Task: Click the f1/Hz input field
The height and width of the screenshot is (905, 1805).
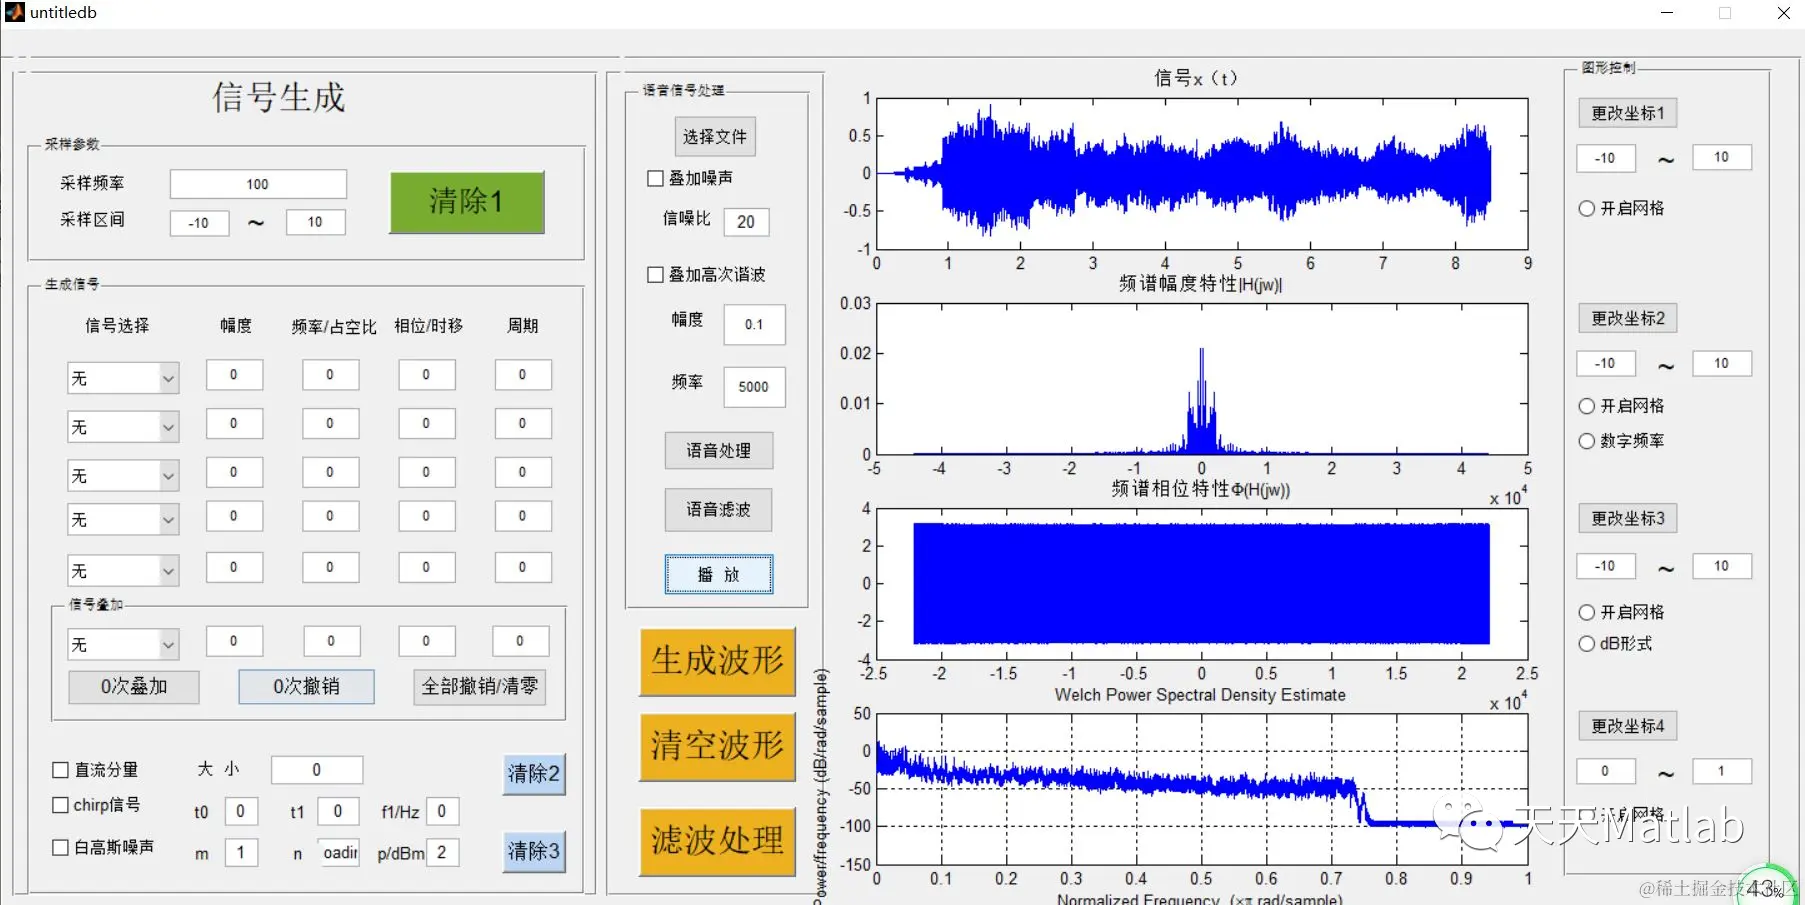Action: coord(442,812)
